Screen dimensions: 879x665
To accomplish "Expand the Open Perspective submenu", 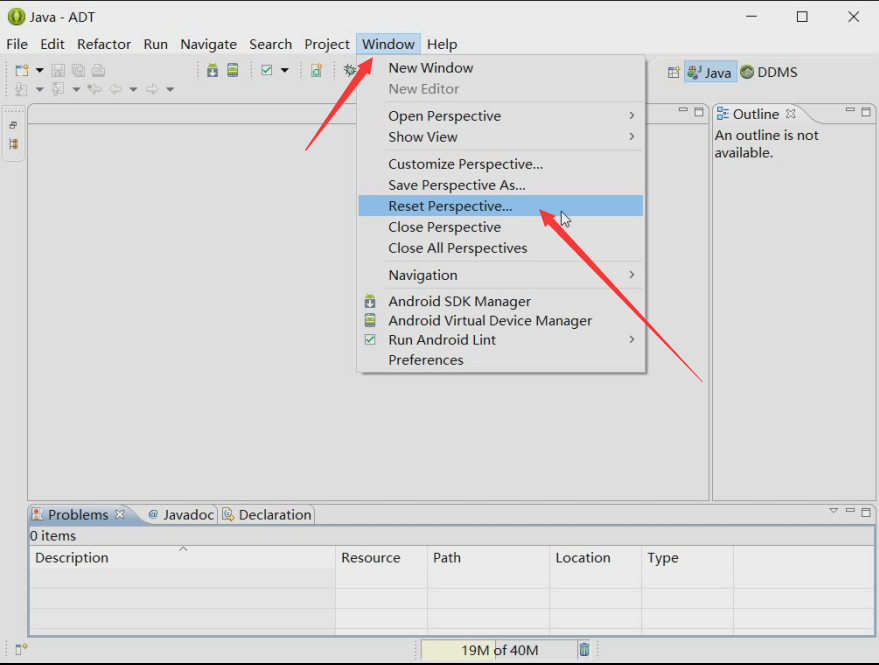I will pos(501,116).
